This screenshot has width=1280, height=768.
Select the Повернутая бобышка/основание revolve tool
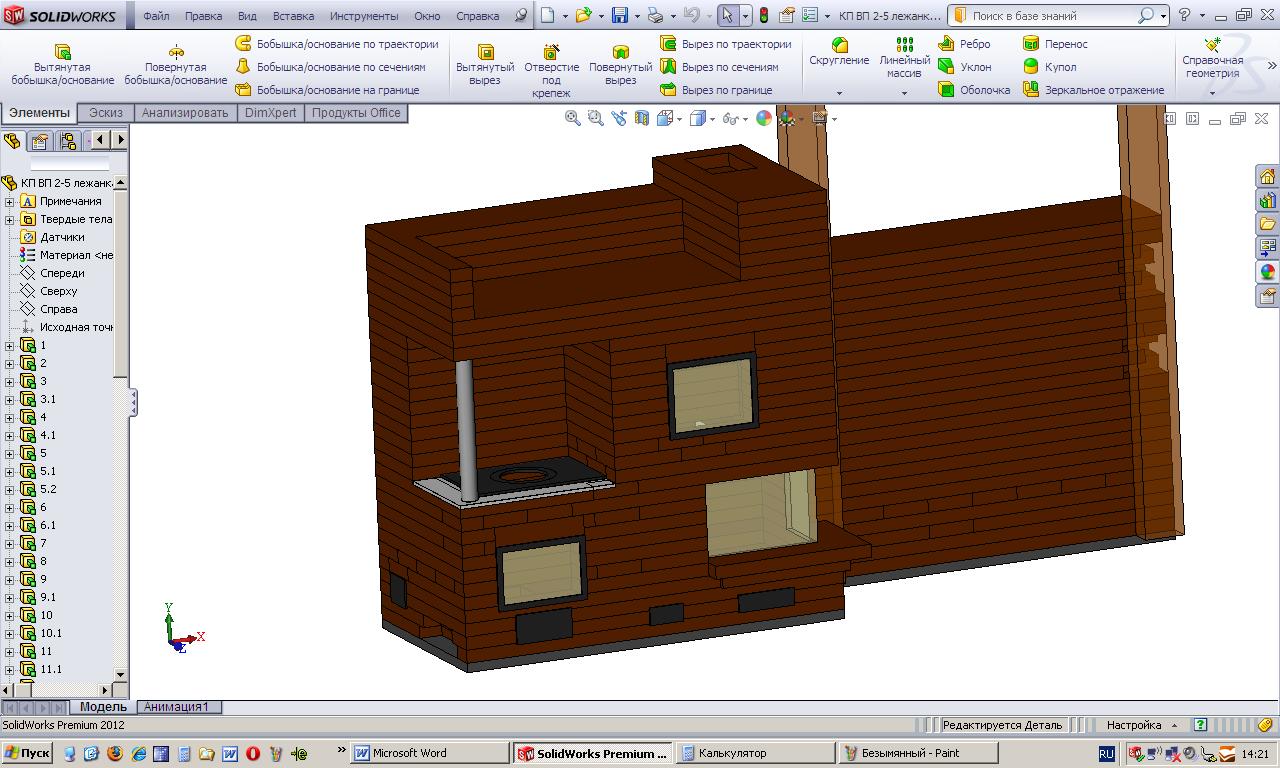click(x=176, y=64)
